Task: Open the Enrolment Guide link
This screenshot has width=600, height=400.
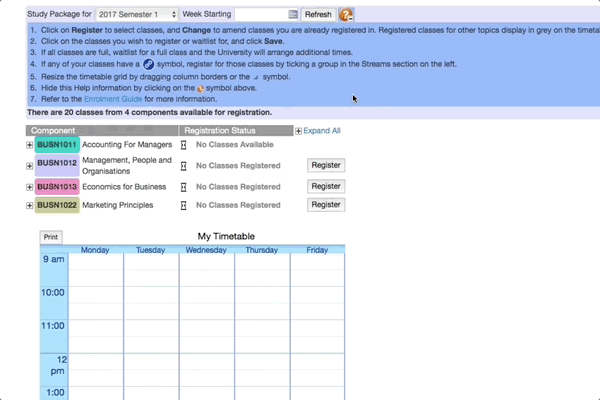Action: (113, 99)
